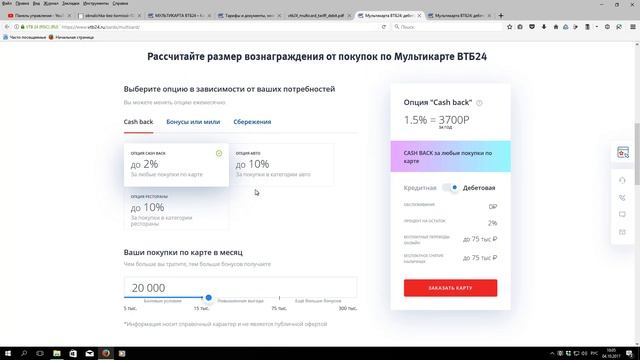The height and width of the screenshot is (360, 640).
Task: Open the Файл menu
Action: 7,3
